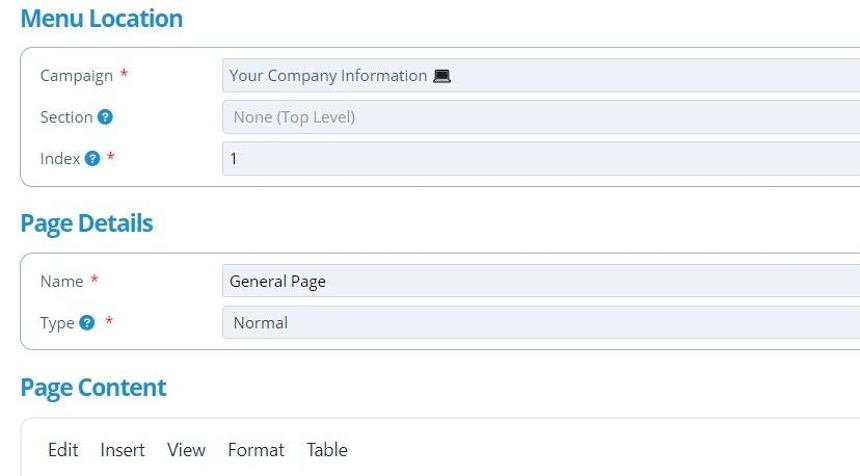860x476 pixels.
Task: Open the Edit menu in editor
Action: [x=63, y=450]
